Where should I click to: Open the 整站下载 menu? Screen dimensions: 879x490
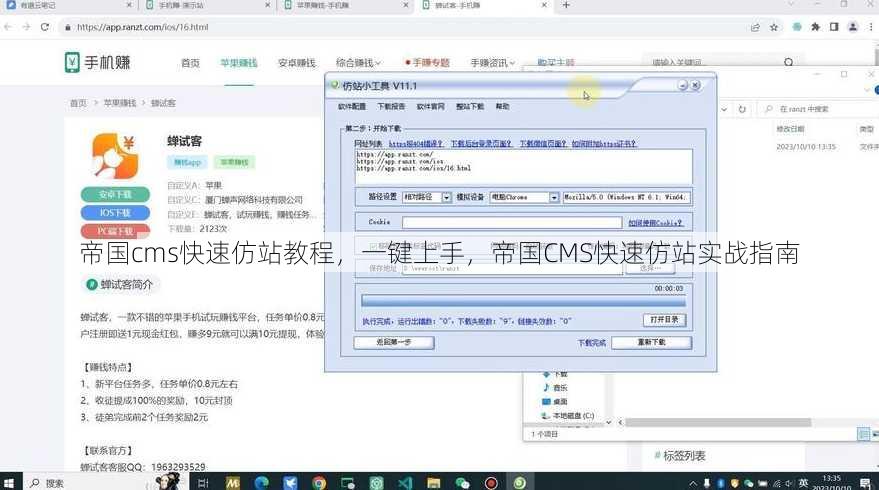click(470, 107)
